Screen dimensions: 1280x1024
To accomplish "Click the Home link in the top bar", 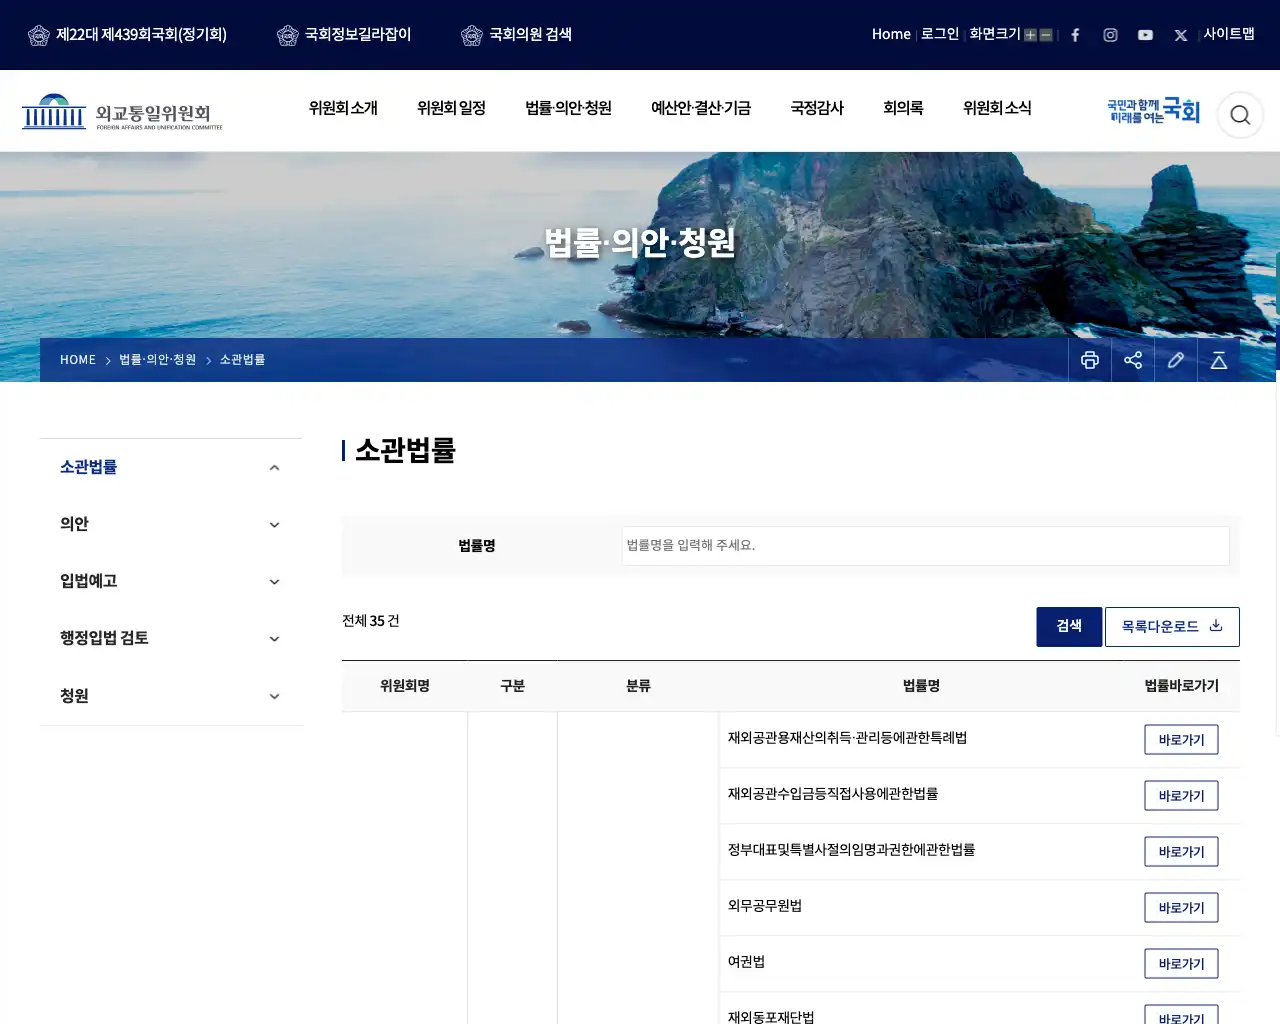I will (891, 34).
